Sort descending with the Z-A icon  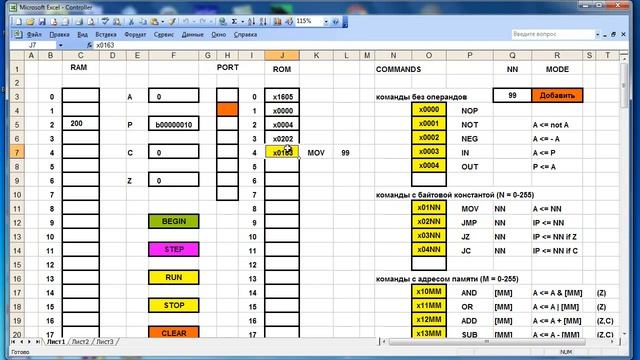(263, 22)
